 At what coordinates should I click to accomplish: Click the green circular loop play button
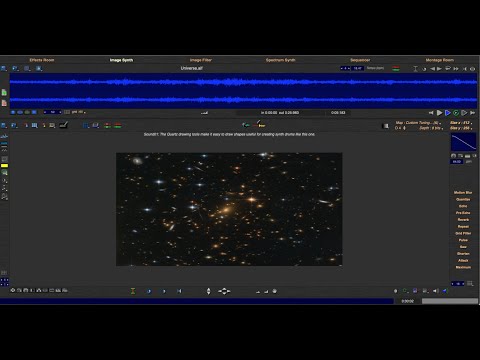tap(456, 113)
